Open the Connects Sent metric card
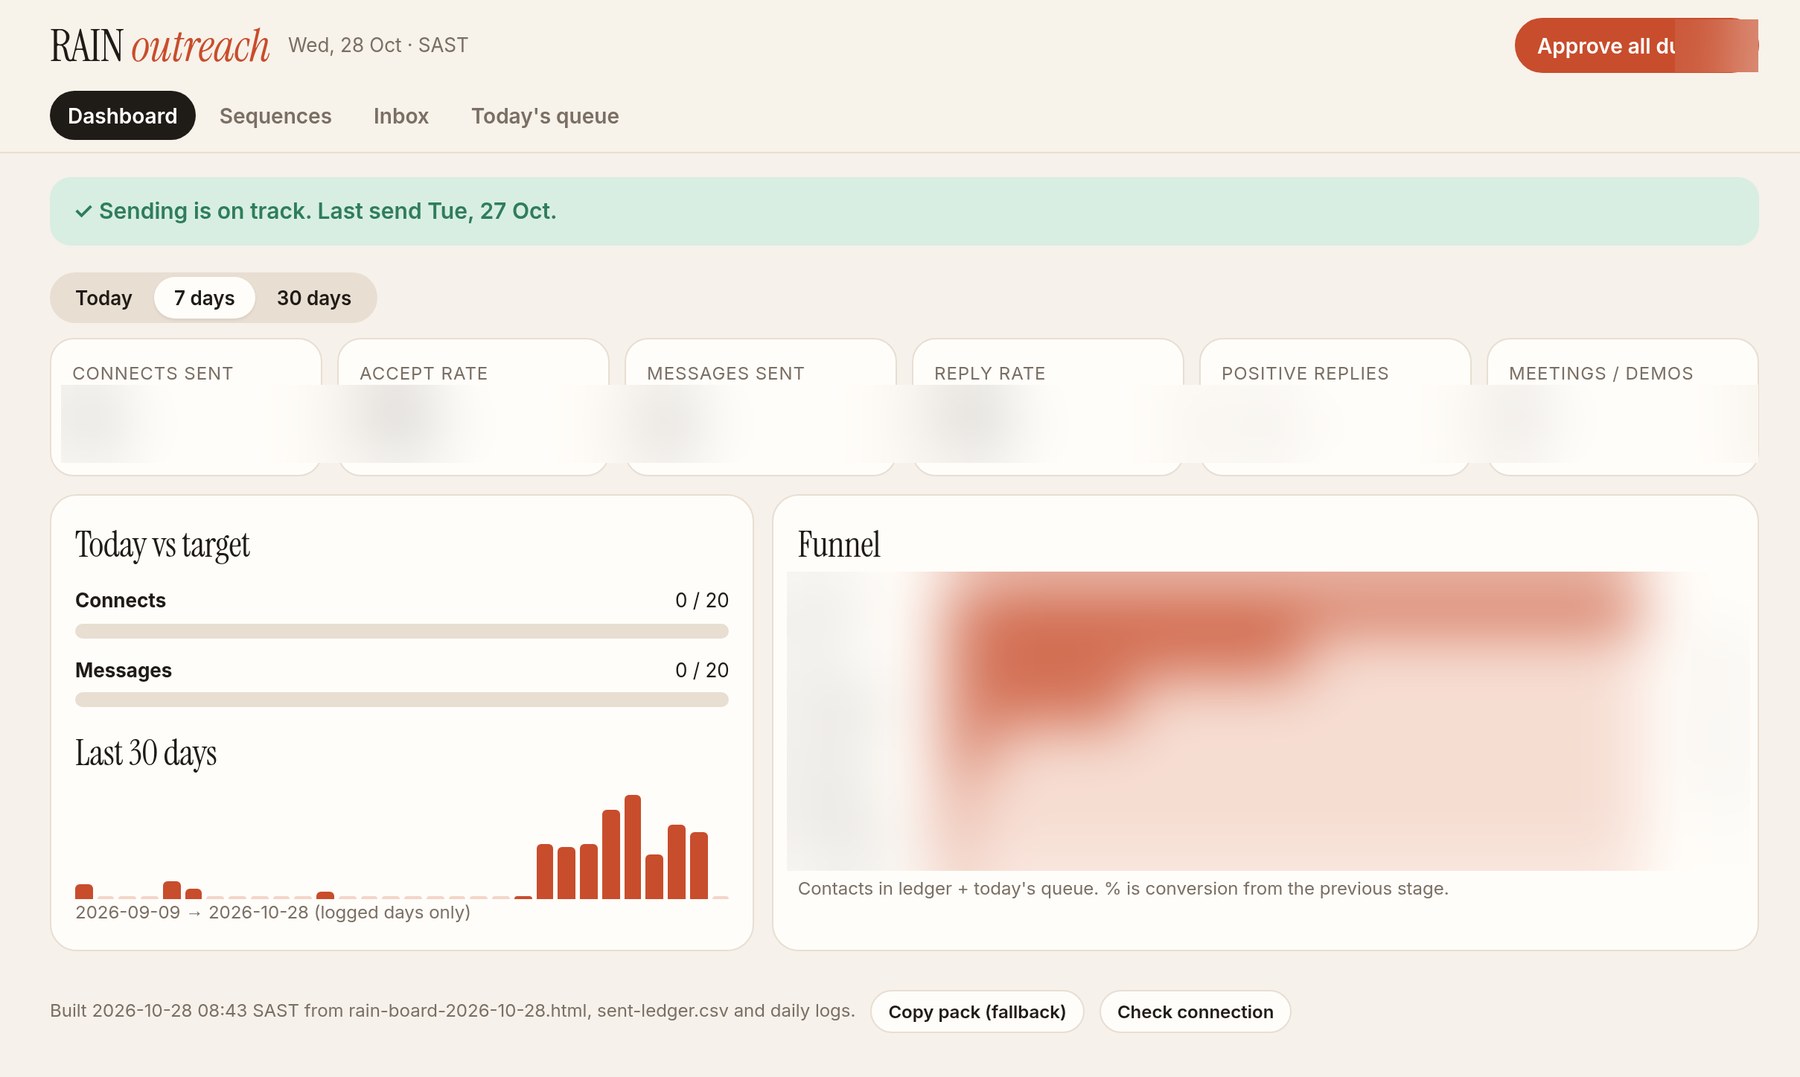The height and width of the screenshot is (1077, 1800). (186, 407)
